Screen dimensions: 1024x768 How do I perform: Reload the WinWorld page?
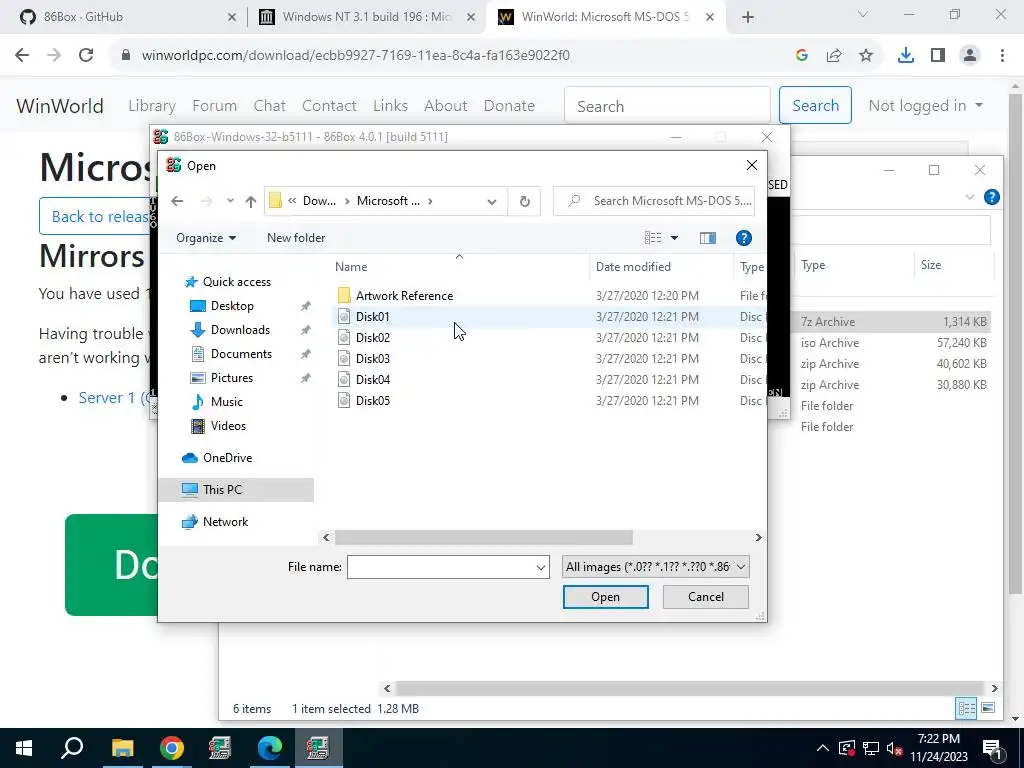tap(86, 56)
